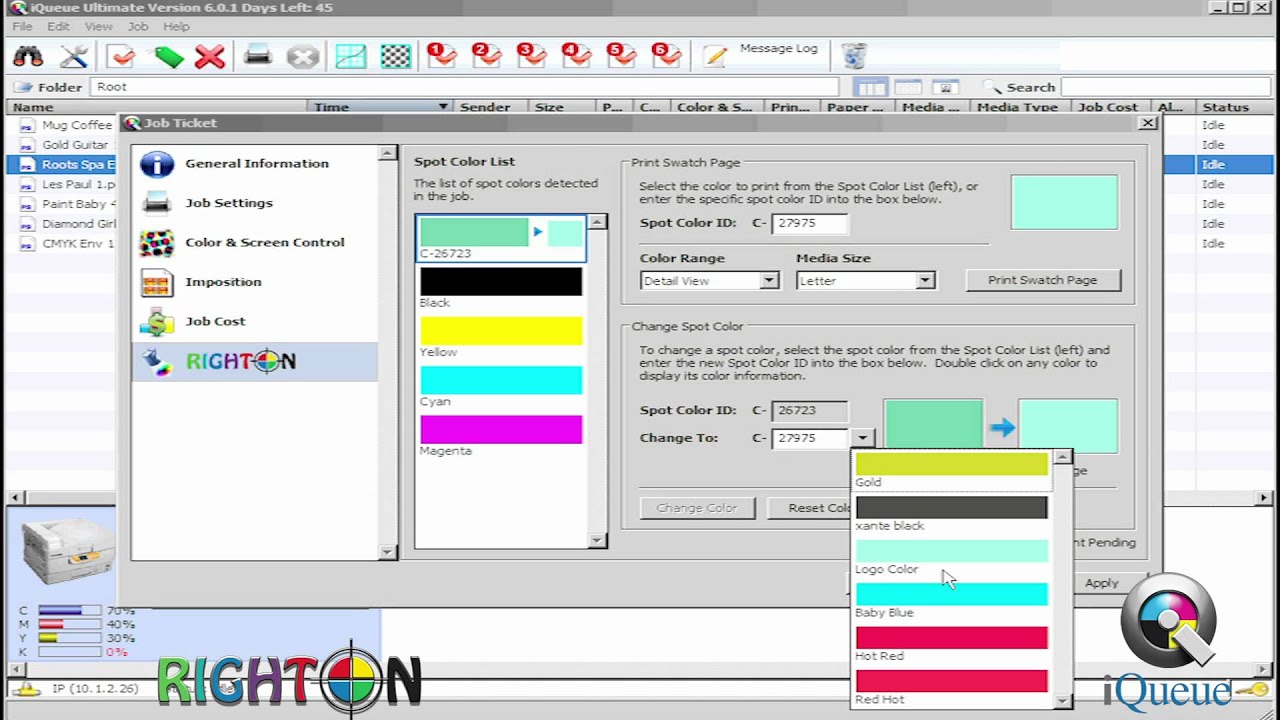1280x720 pixels.
Task: Click the red X delete job icon
Action: coord(210,56)
